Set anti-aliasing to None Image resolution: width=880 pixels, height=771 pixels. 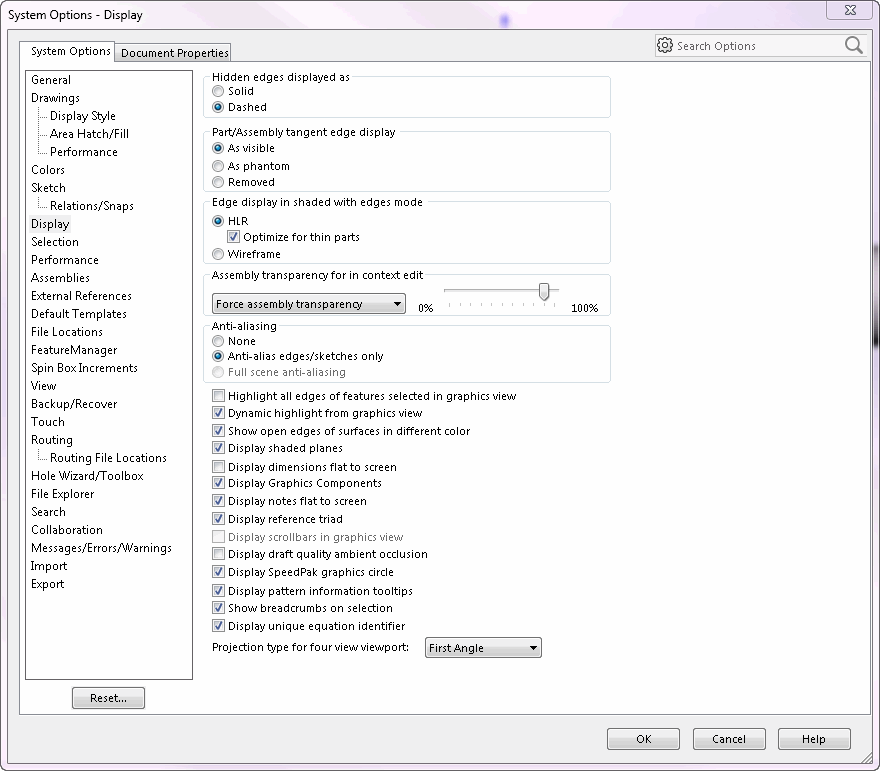tap(218, 341)
